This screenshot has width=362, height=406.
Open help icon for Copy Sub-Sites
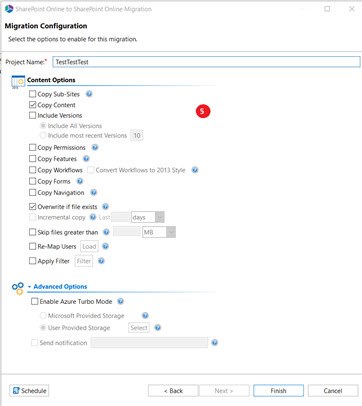tap(89, 94)
